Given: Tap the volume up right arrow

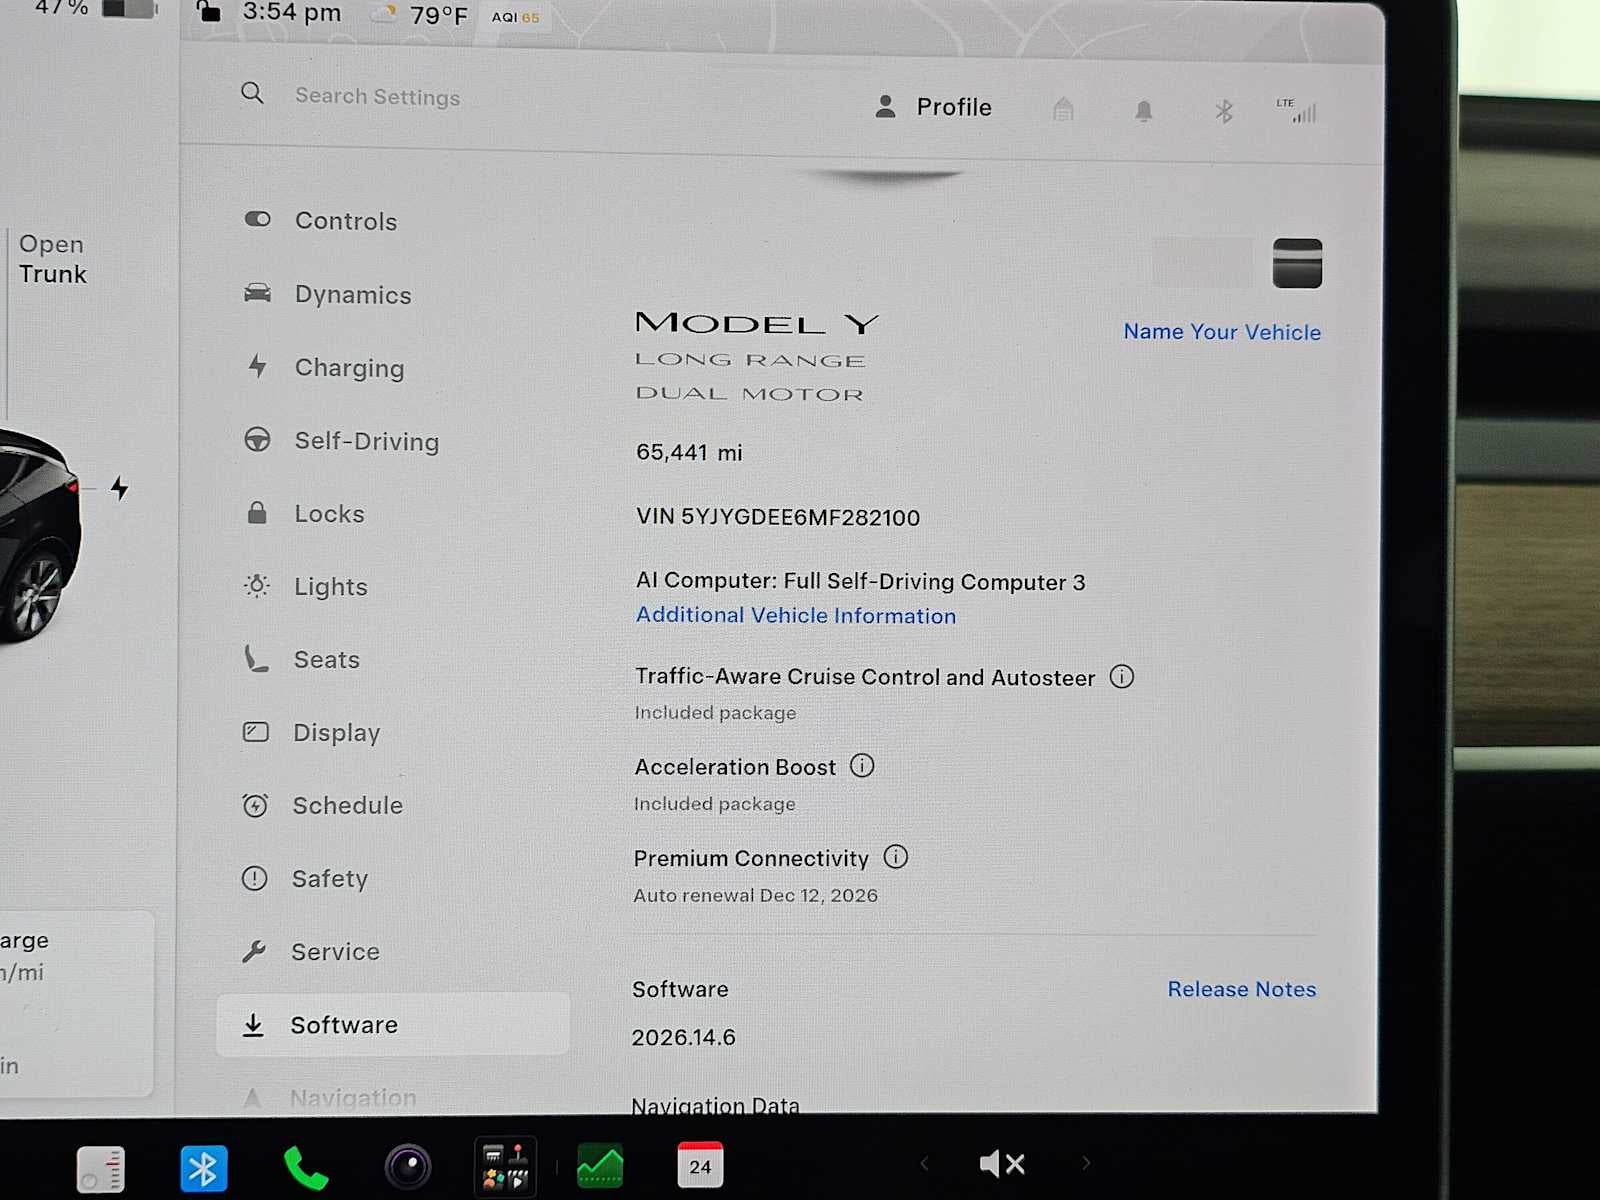Looking at the screenshot, I should (1086, 1163).
